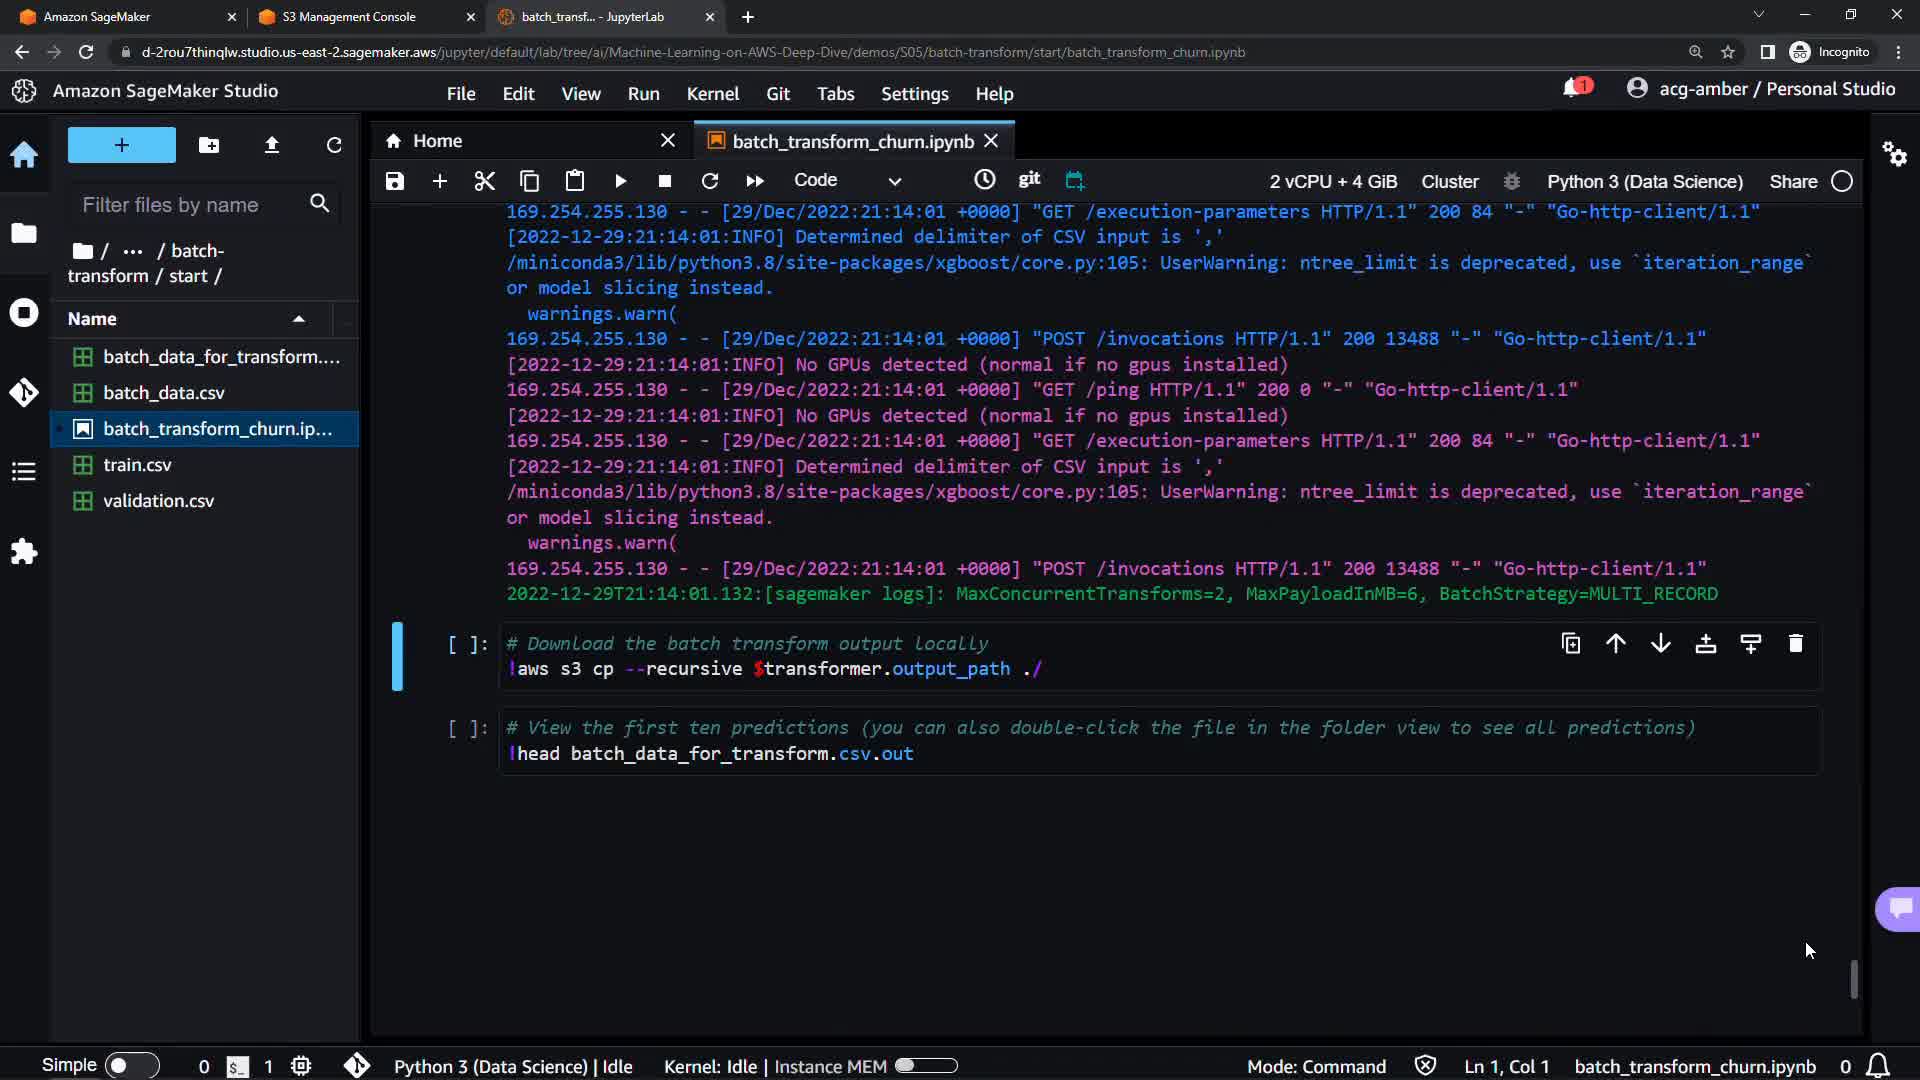Open the cell type Code dropdown

click(x=847, y=181)
